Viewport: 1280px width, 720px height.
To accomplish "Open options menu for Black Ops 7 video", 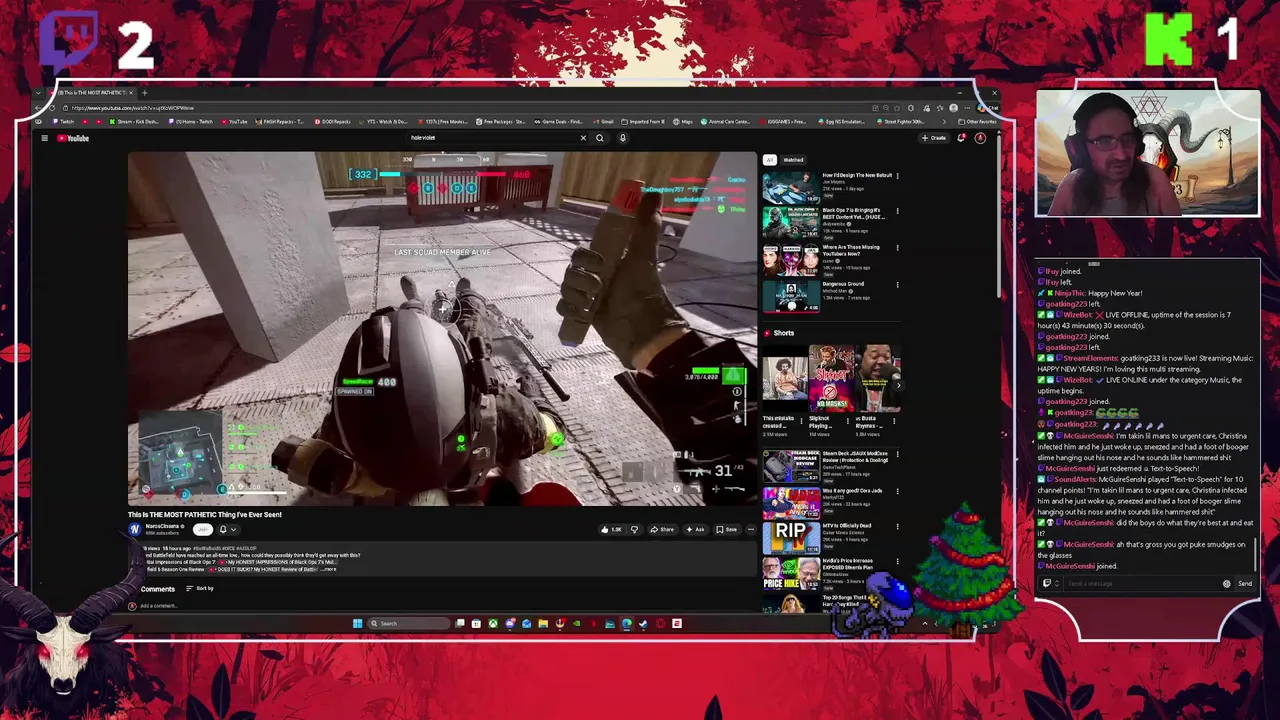I will coord(897,211).
